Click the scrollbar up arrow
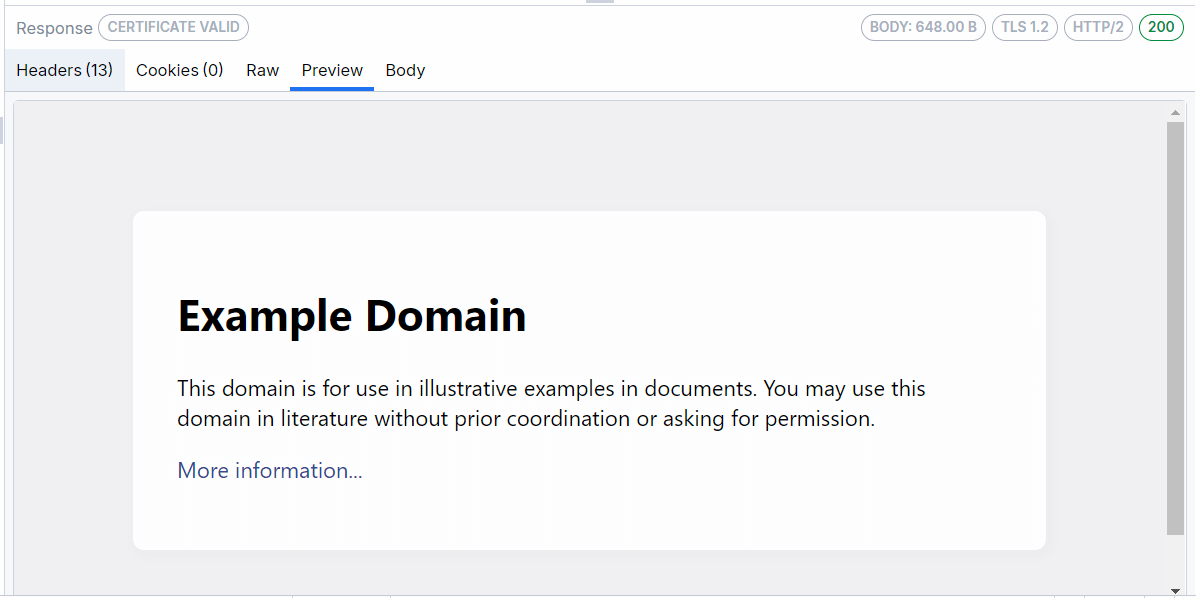This screenshot has height=598, width=1196. click(x=1175, y=110)
